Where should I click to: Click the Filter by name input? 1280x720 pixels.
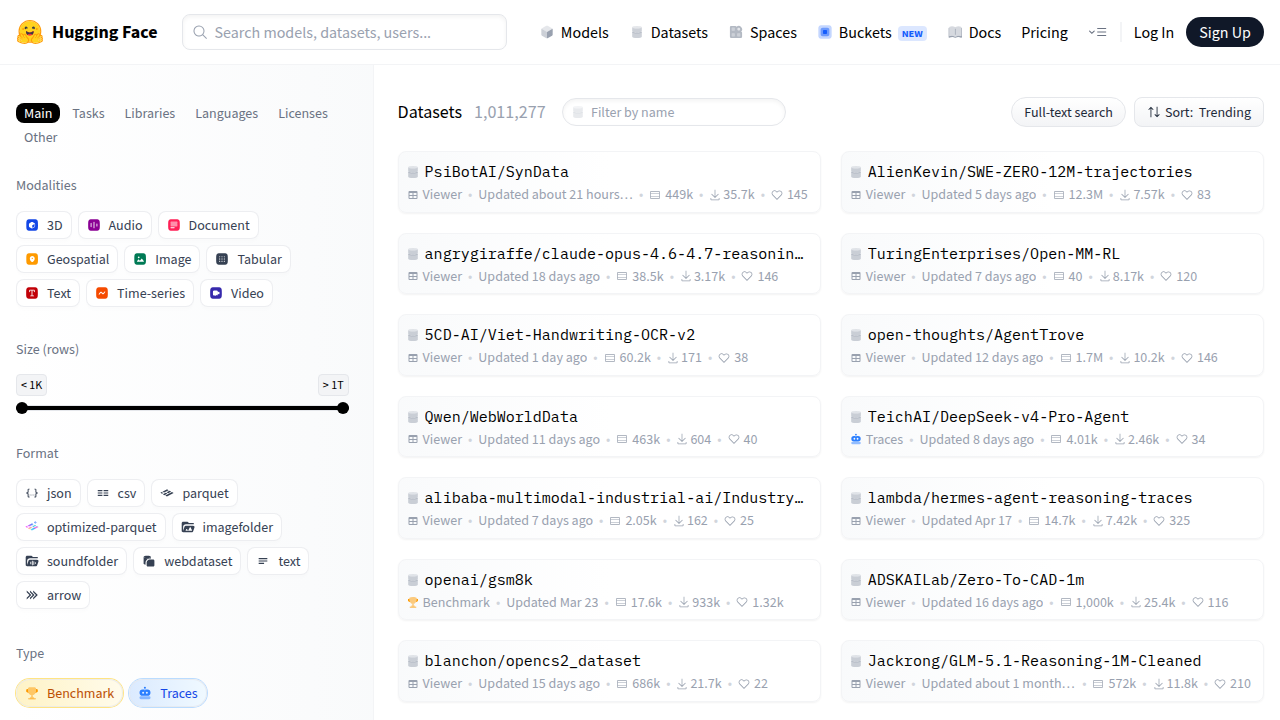coord(674,112)
